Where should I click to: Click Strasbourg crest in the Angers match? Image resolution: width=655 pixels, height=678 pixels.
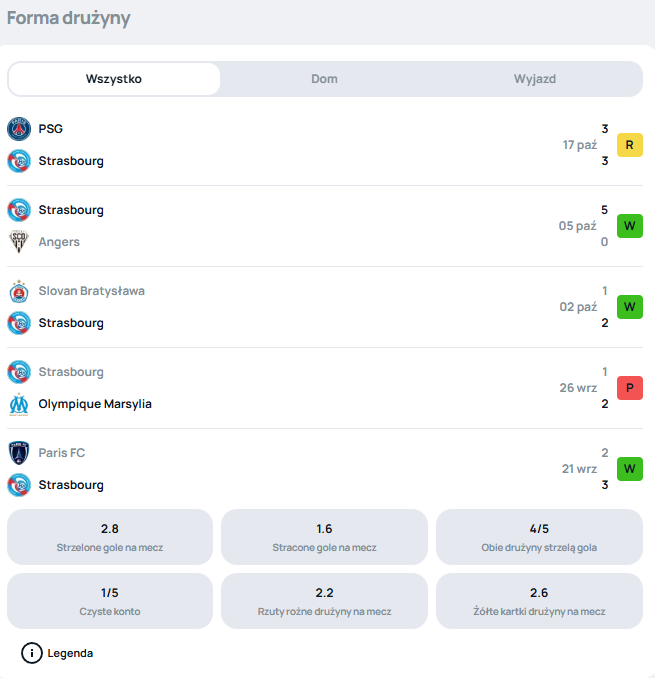click(19, 210)
